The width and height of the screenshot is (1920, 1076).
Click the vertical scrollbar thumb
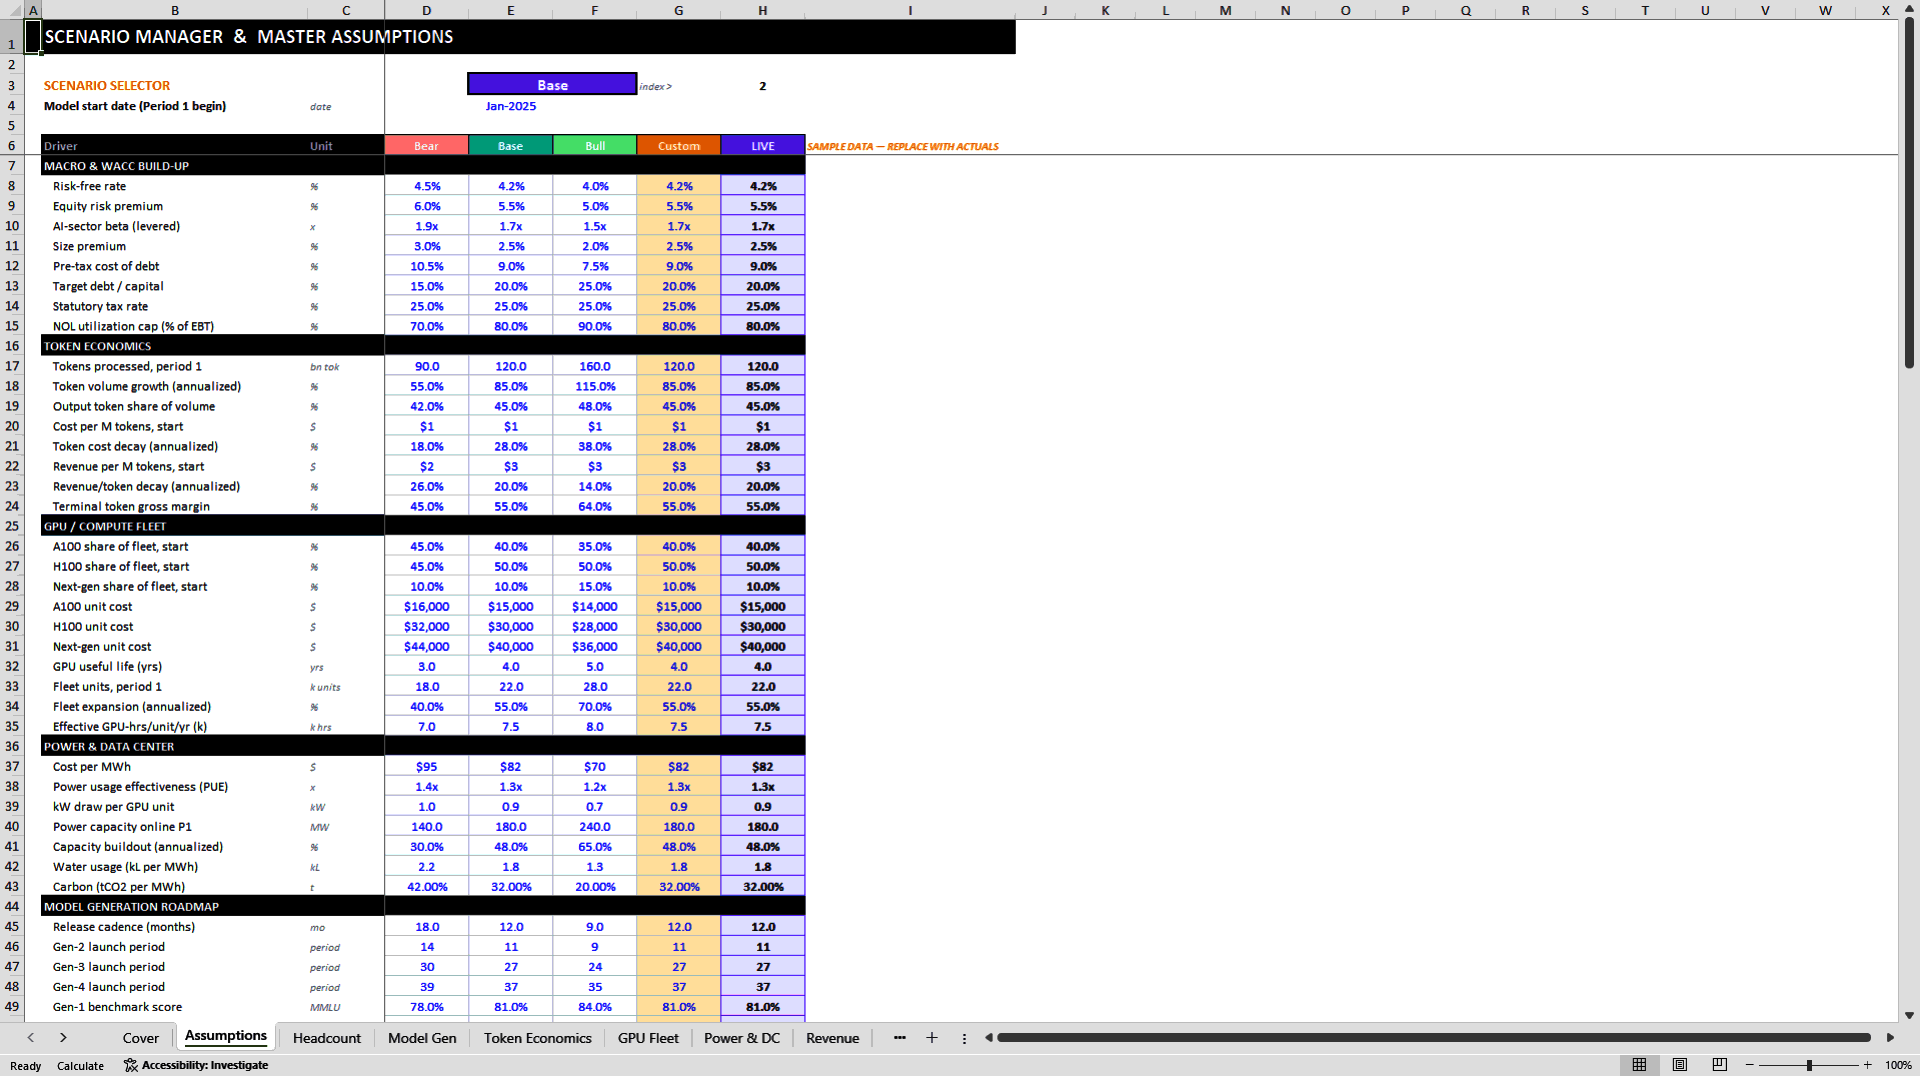(1909, 192)
